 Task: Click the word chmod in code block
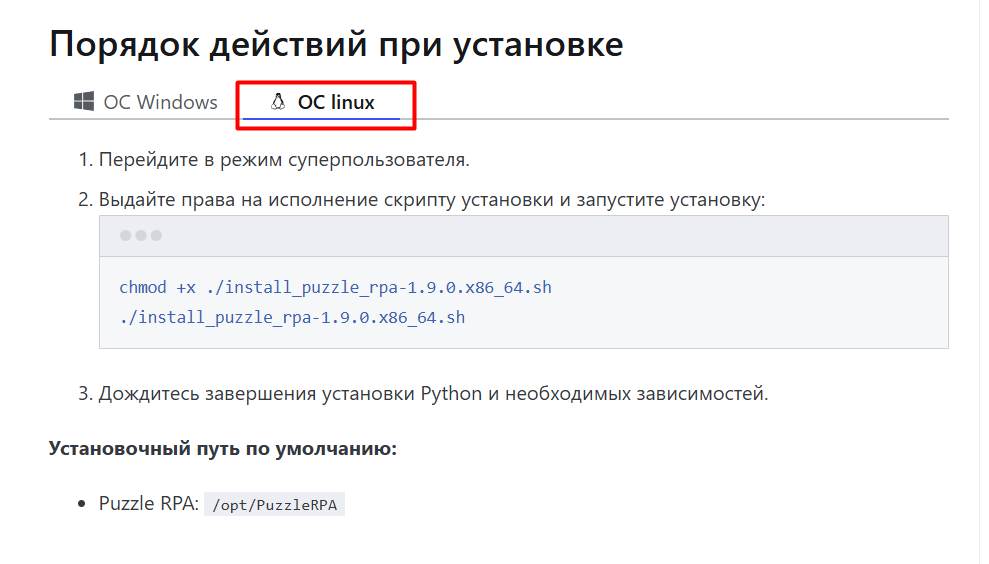(143, 288)
